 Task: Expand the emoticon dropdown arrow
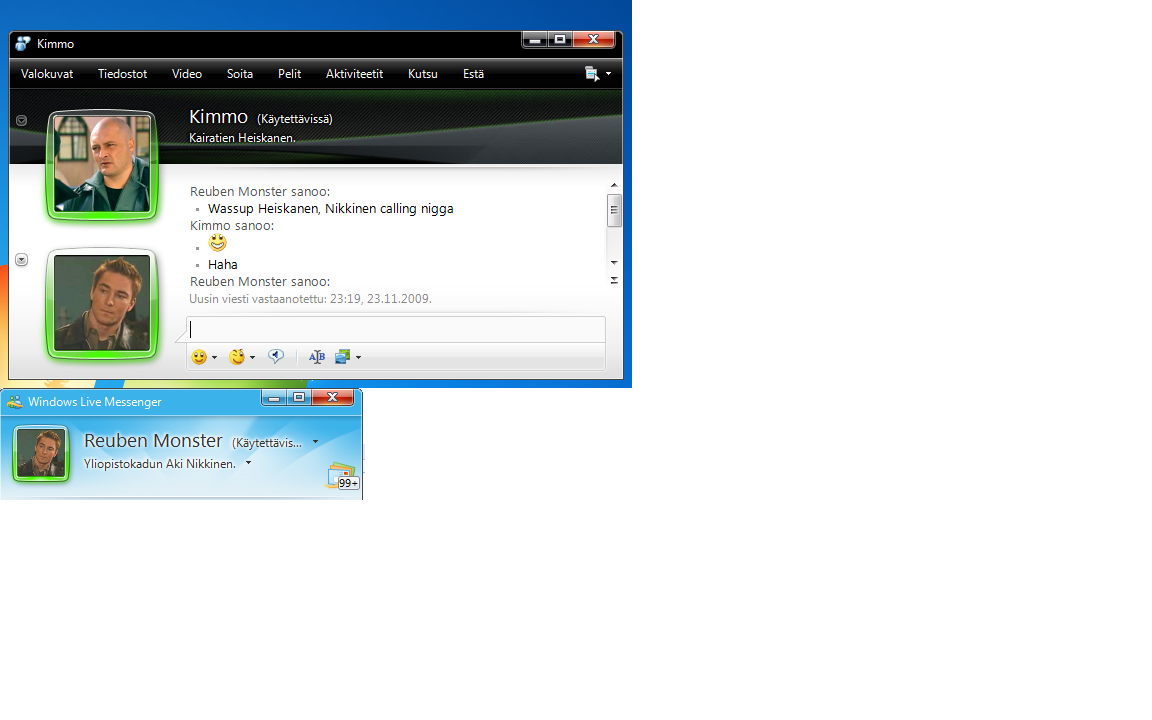pos(215,358)
